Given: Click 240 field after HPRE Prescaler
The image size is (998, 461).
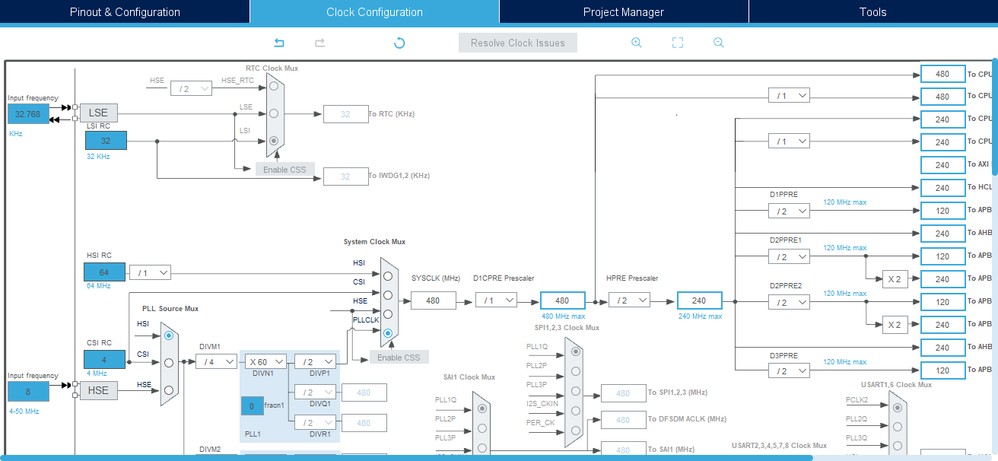Looking at the screenshot, I should tap(699, 301).
